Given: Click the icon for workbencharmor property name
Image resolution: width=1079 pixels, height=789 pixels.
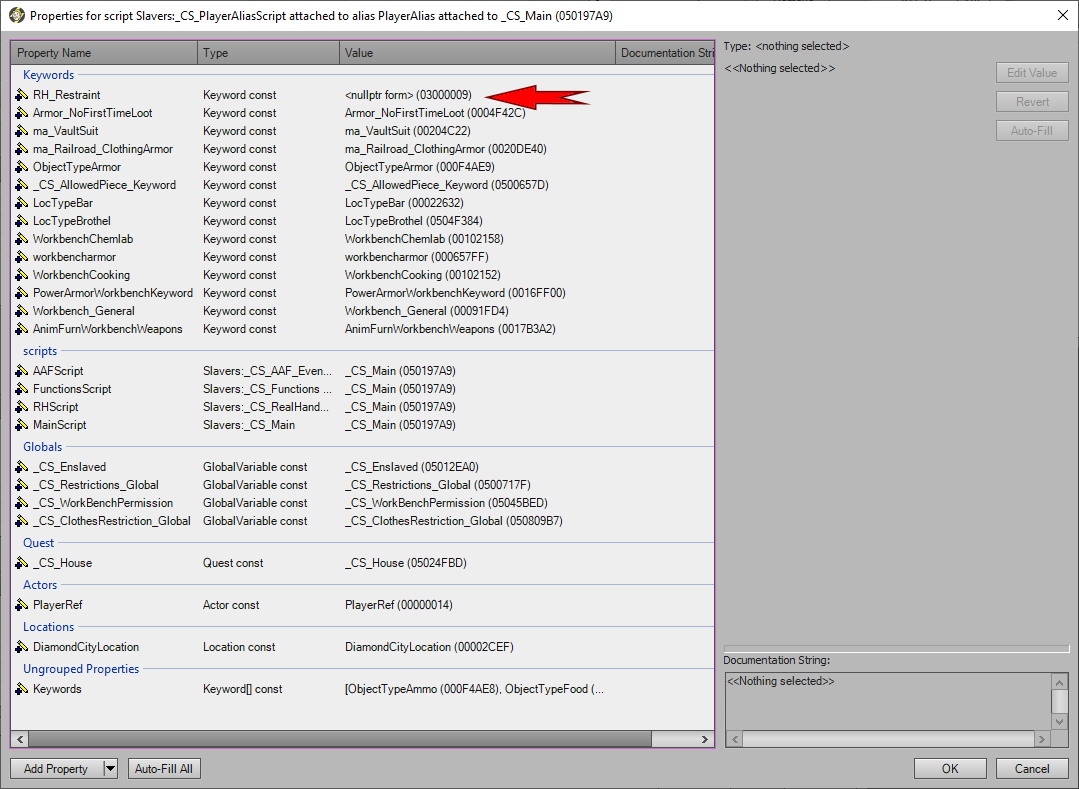Looking at the screenshot, I should (x=21, y=257).
